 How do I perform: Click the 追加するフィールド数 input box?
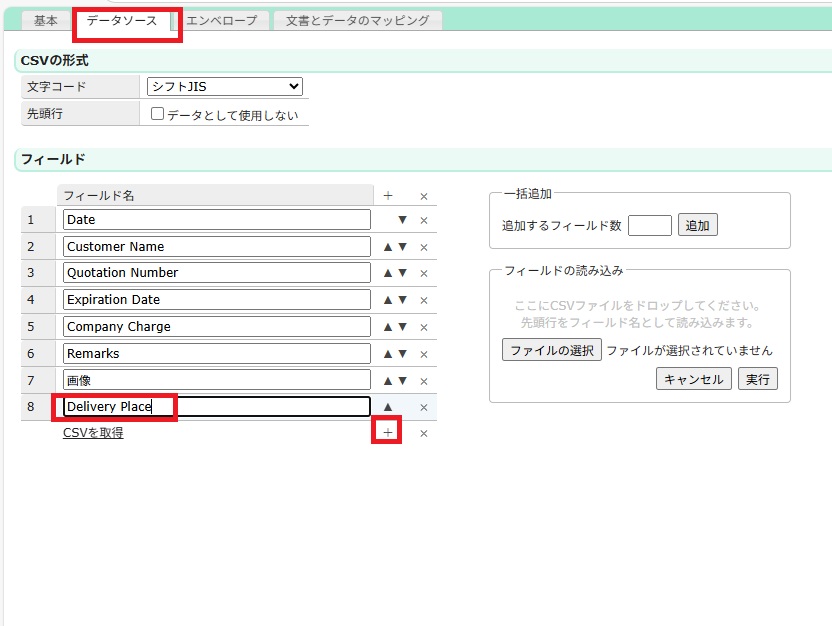click(649, 226)
